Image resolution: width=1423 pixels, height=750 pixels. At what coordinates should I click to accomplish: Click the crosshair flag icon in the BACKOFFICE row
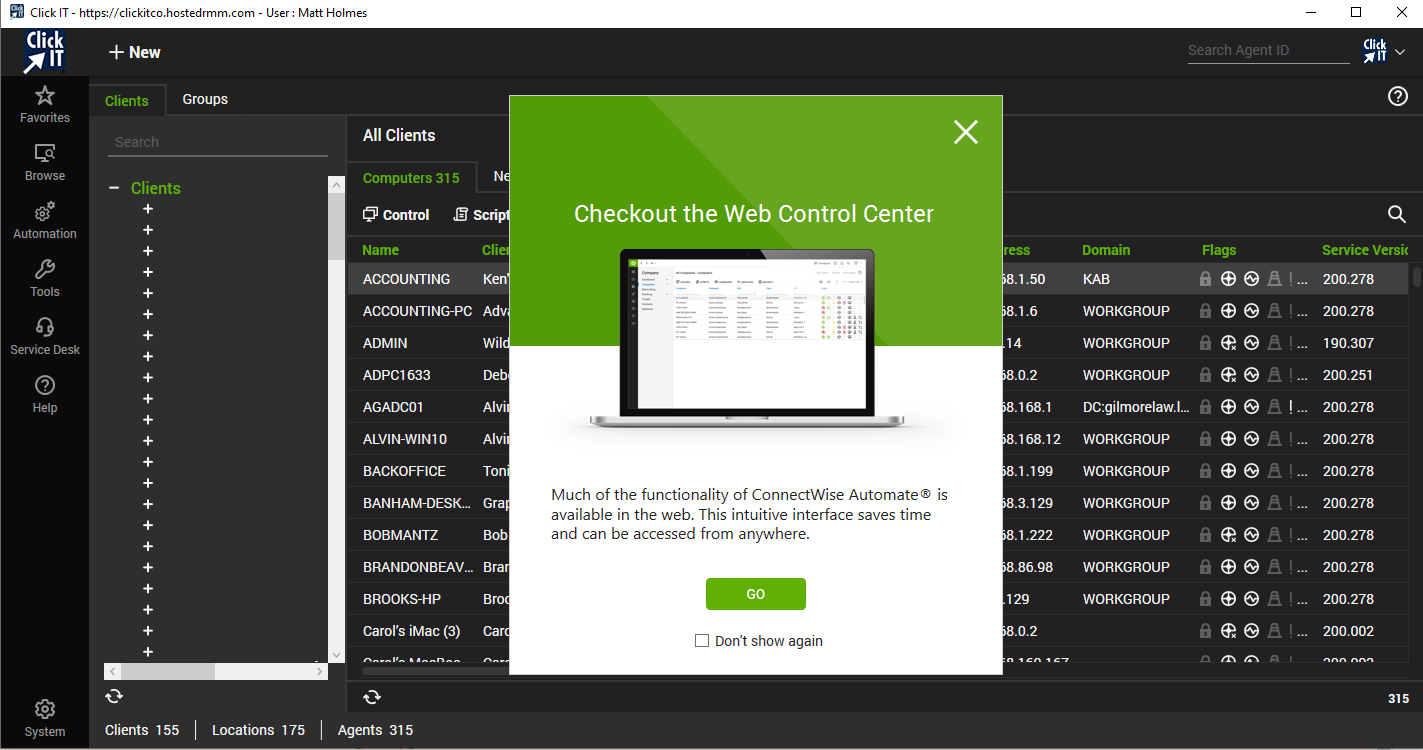1229,471
